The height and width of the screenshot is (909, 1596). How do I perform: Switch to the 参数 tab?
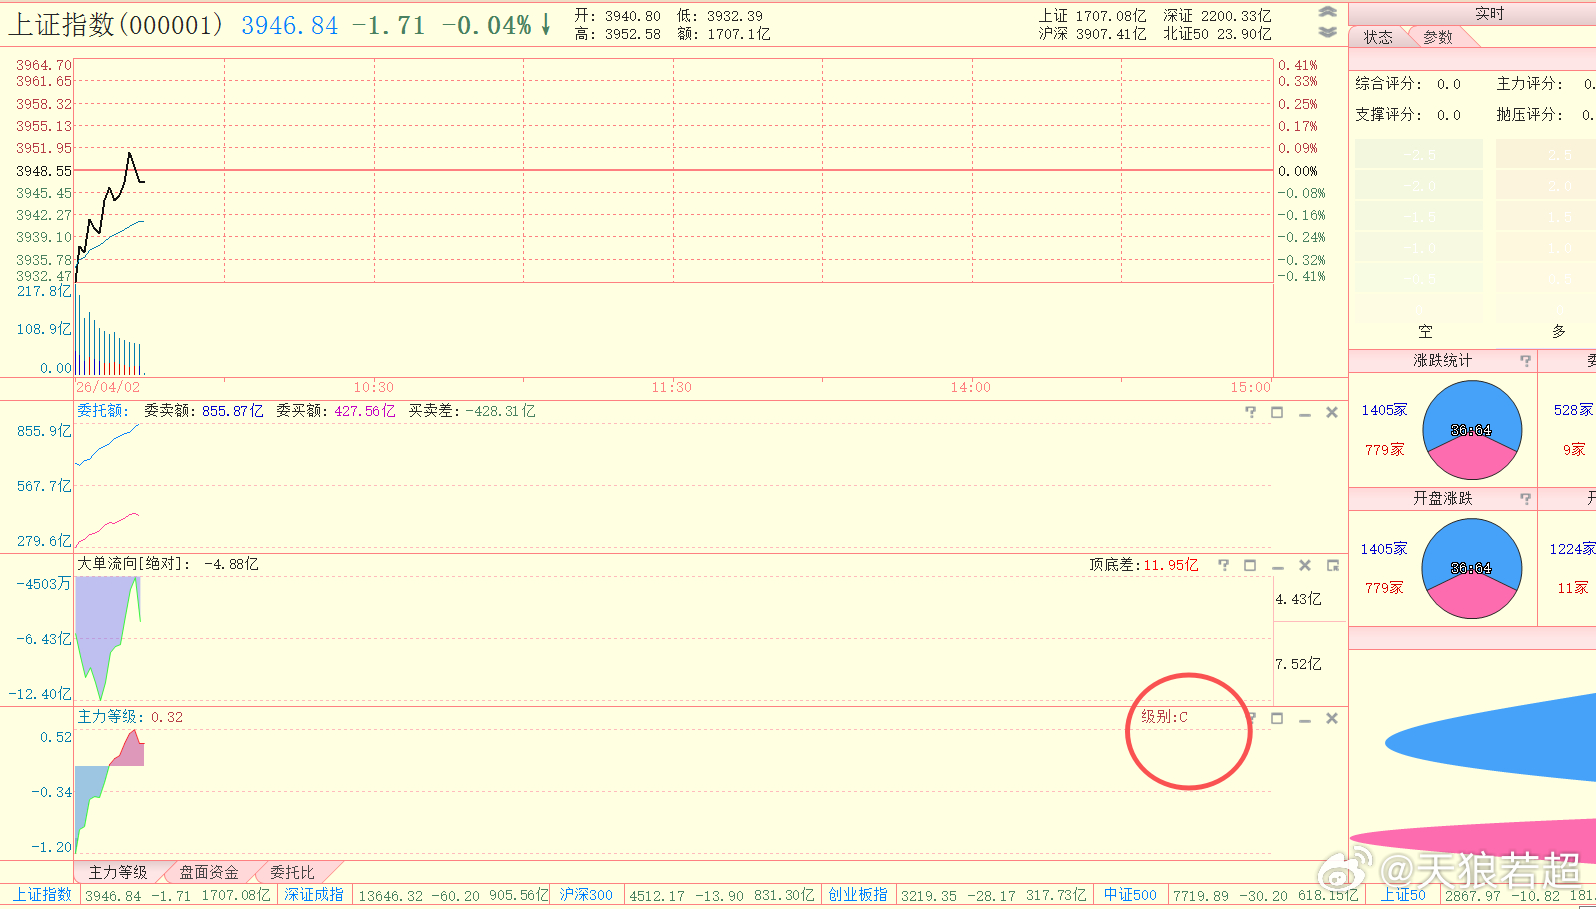point(1438,37)
